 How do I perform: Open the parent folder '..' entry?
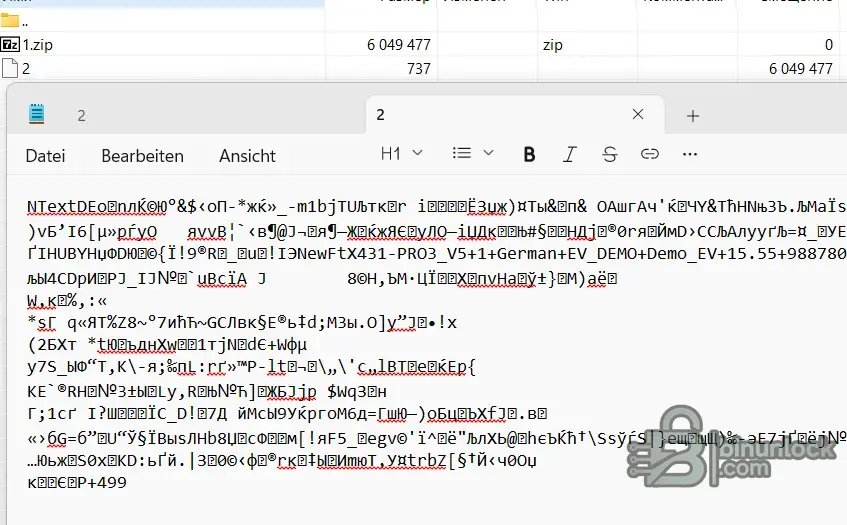(15, 22)
